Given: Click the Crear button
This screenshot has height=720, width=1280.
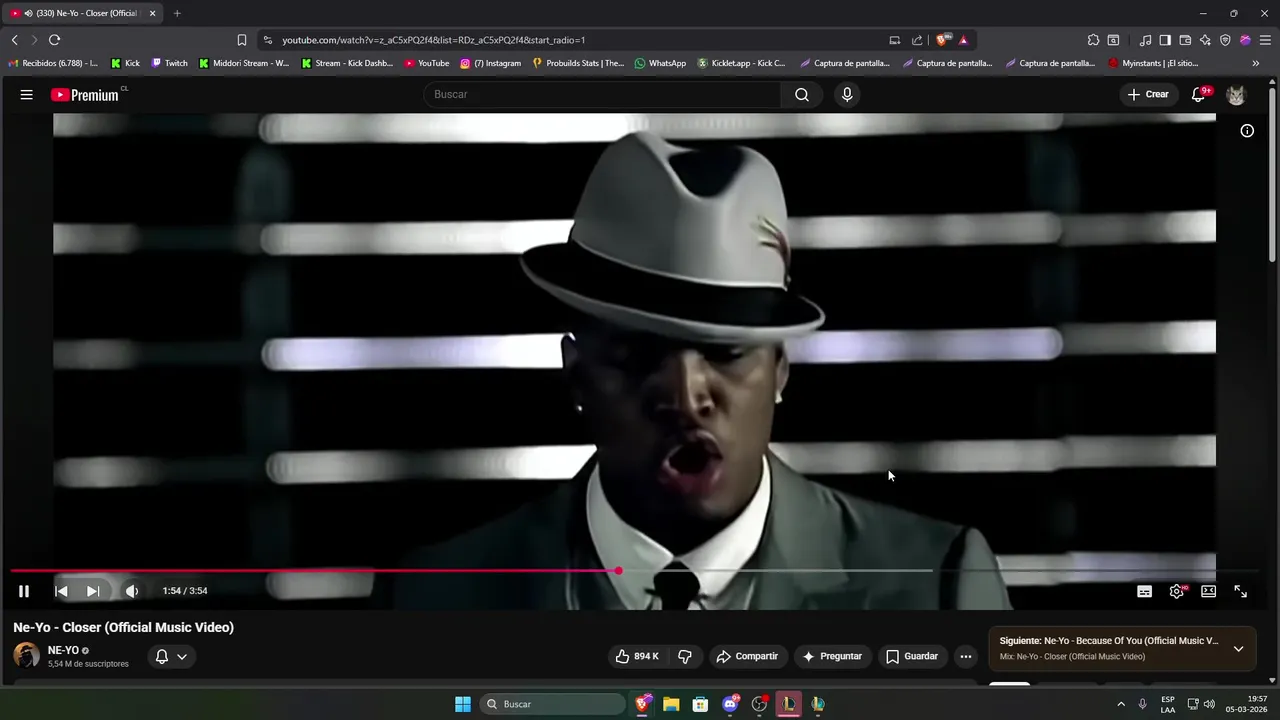Looking at the screenshot, I should coord(1148,94).
